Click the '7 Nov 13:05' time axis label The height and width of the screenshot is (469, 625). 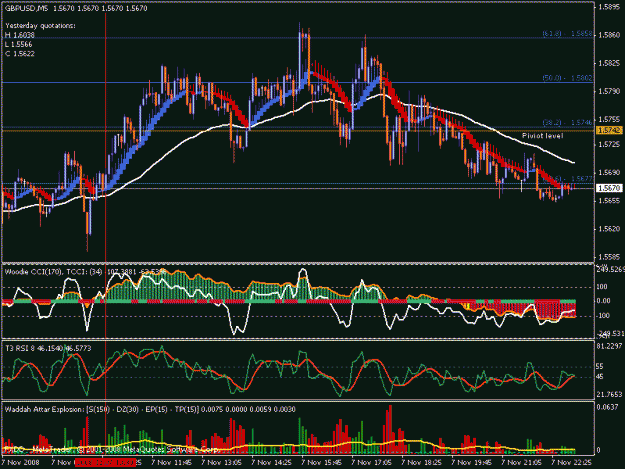pyautogui.click(x=222, y=462)
